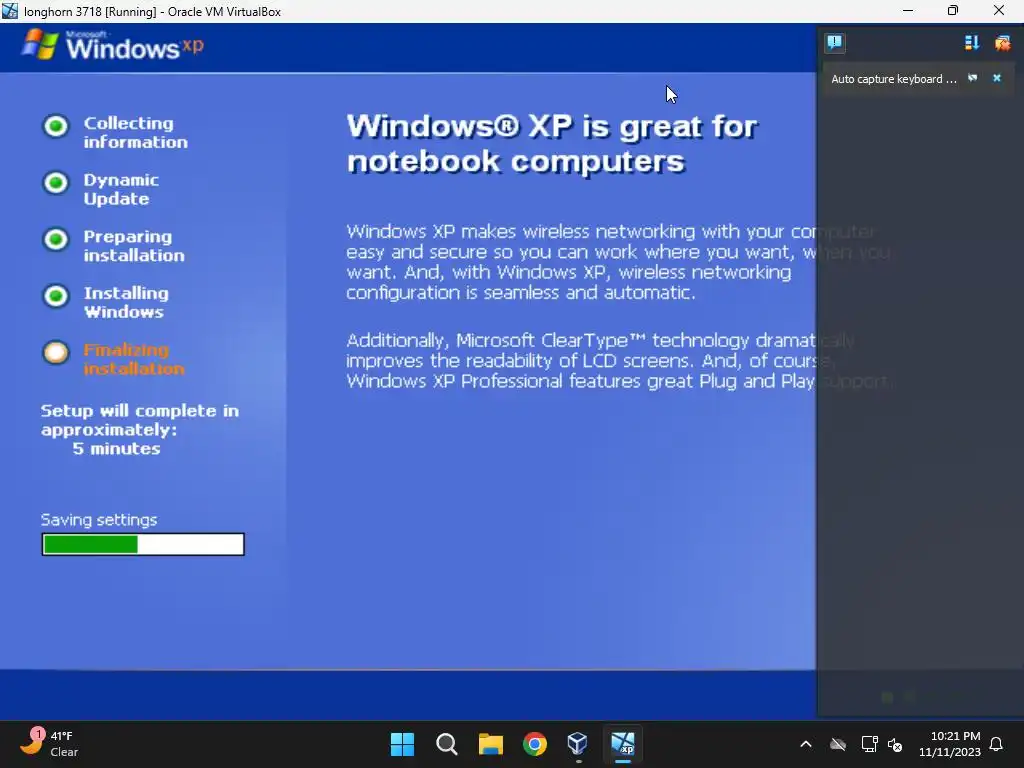Open the weather widget showing 41°F

(49, 743)
